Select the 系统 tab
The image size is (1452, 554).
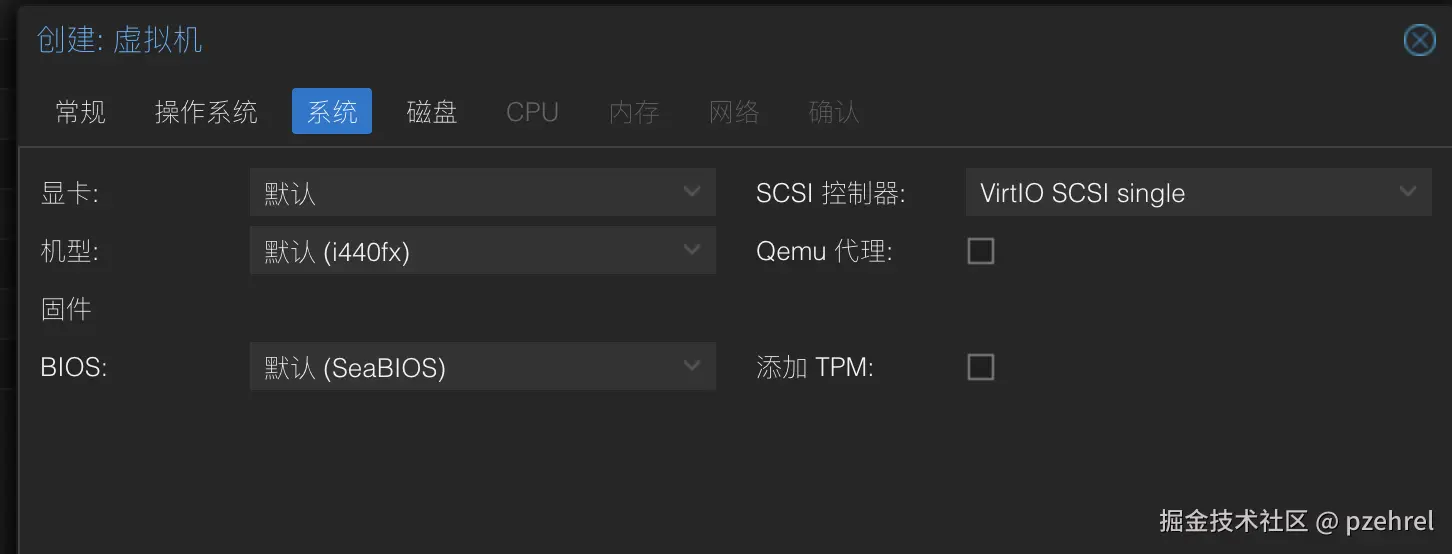pyautogui.click(x=332, y=111)
